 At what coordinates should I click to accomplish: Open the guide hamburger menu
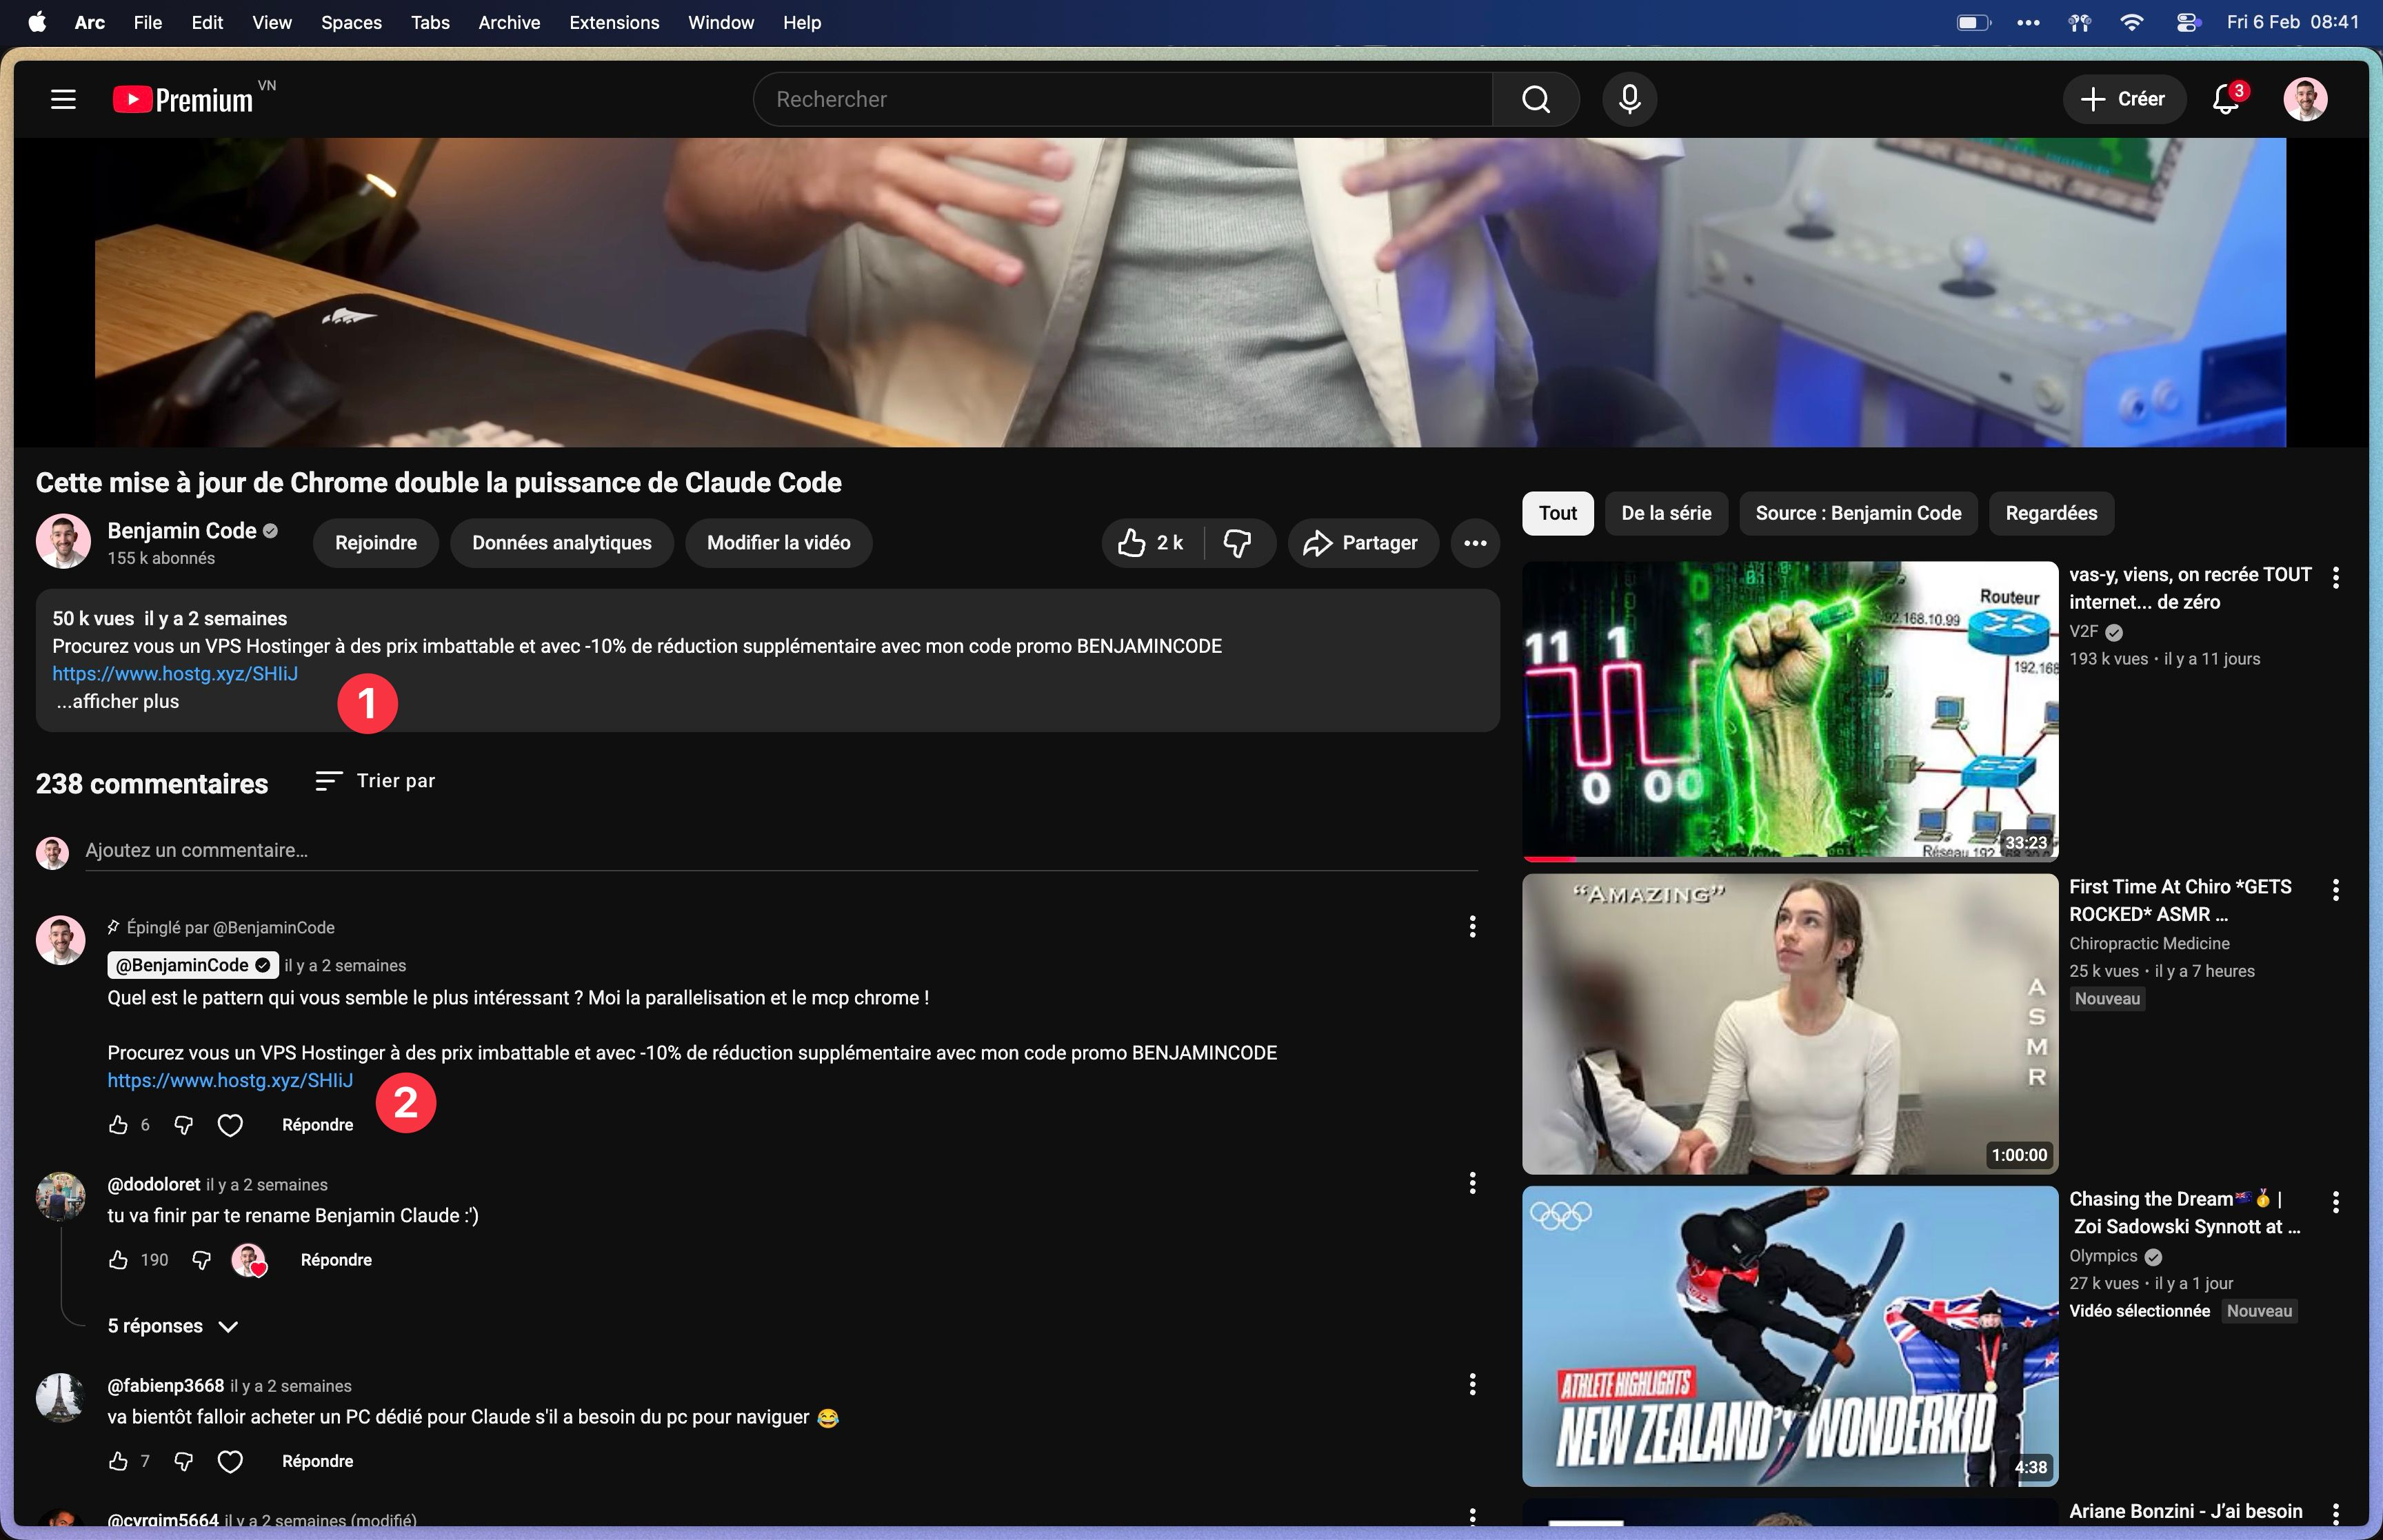tap(62, 99)
